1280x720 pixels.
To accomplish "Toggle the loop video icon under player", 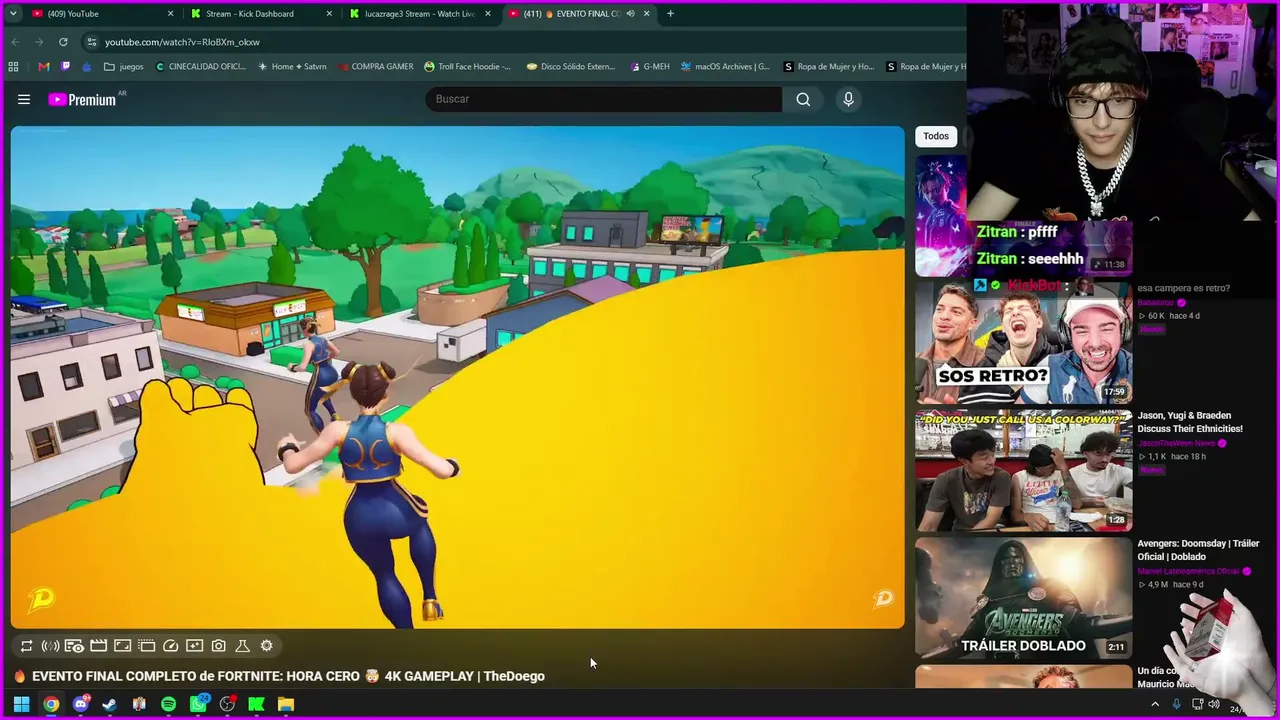I will 27,646.
